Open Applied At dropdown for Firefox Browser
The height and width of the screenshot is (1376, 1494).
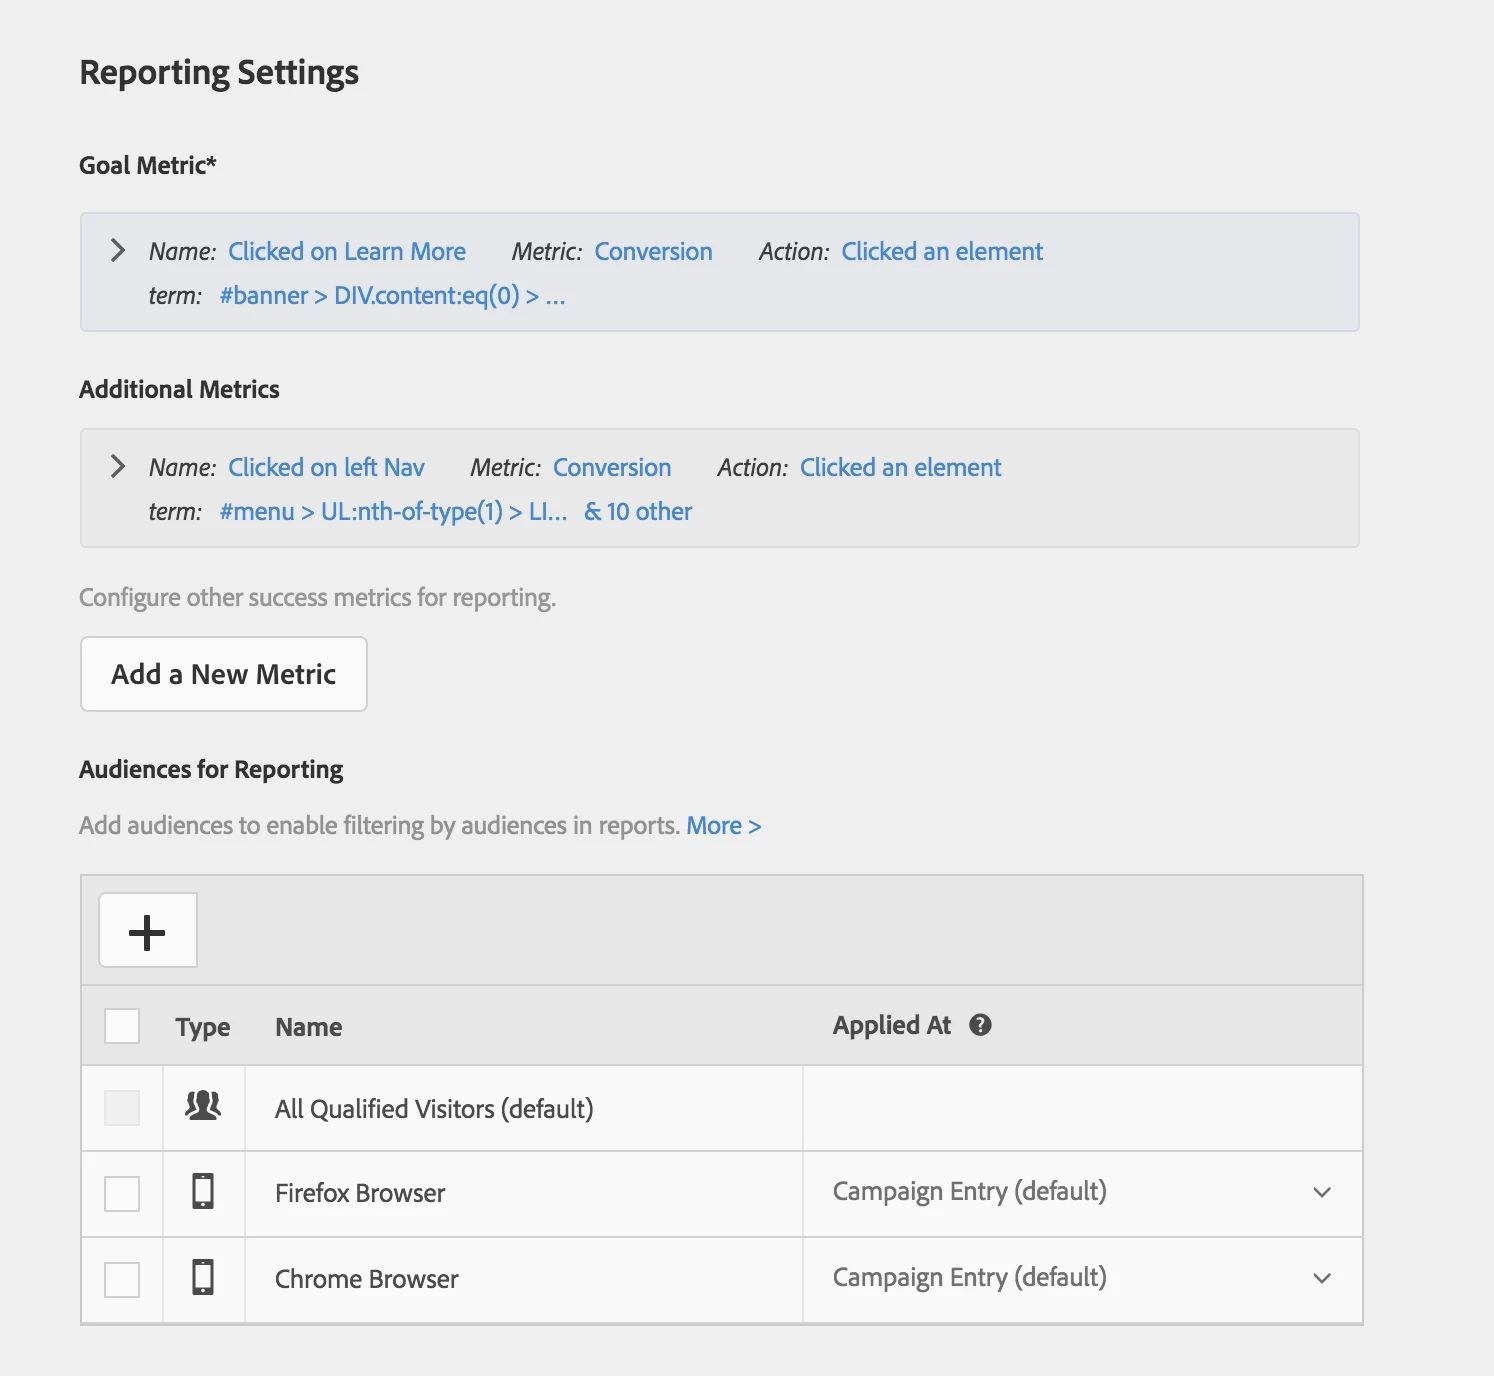click(1321, 1192)
